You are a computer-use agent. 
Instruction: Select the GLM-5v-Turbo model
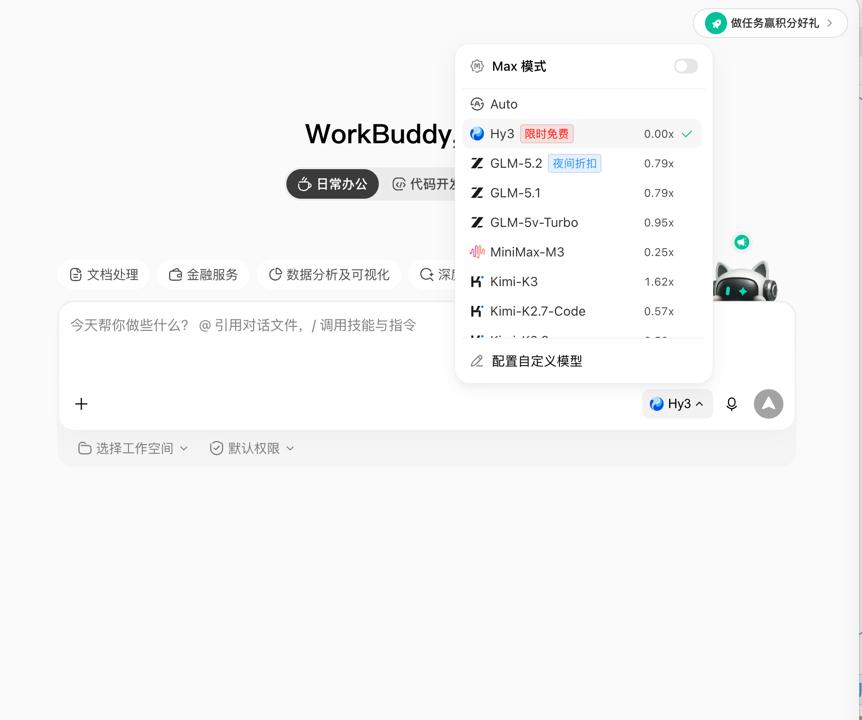(x=582, y=223)
